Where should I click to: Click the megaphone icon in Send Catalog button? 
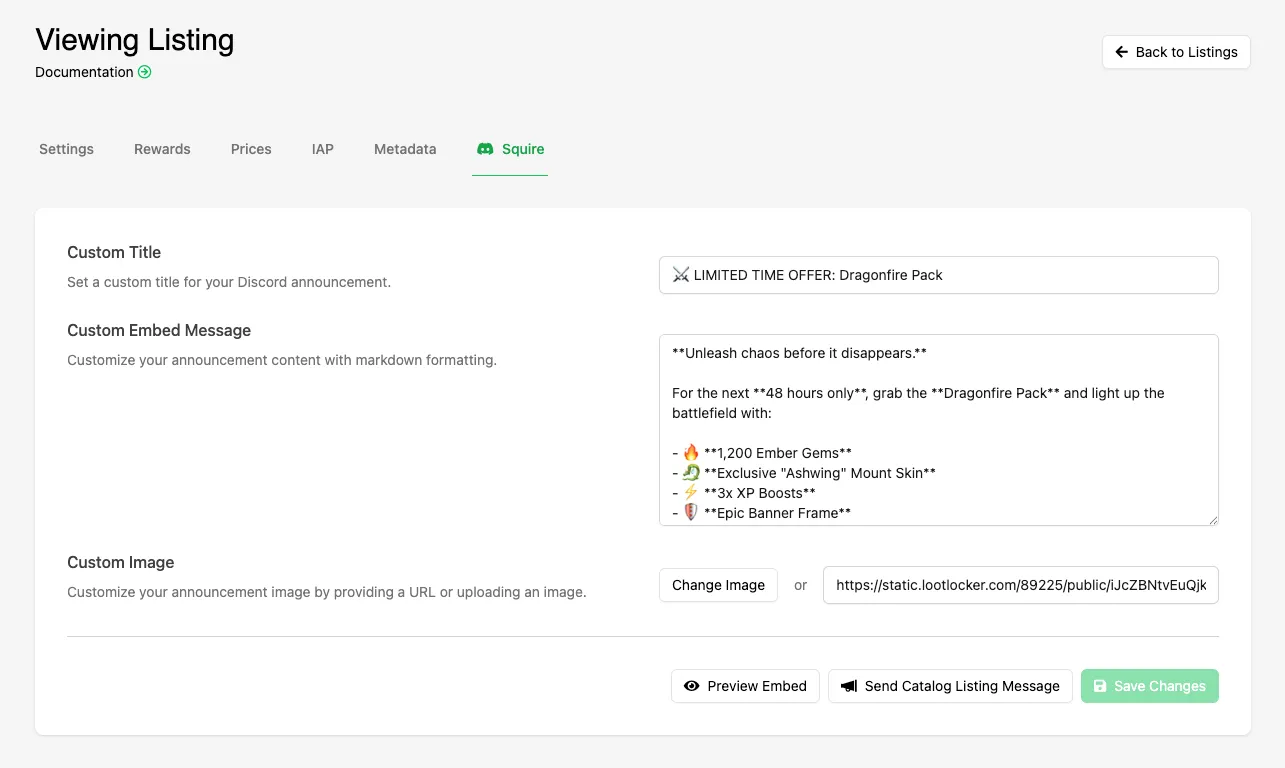[849, 686]
